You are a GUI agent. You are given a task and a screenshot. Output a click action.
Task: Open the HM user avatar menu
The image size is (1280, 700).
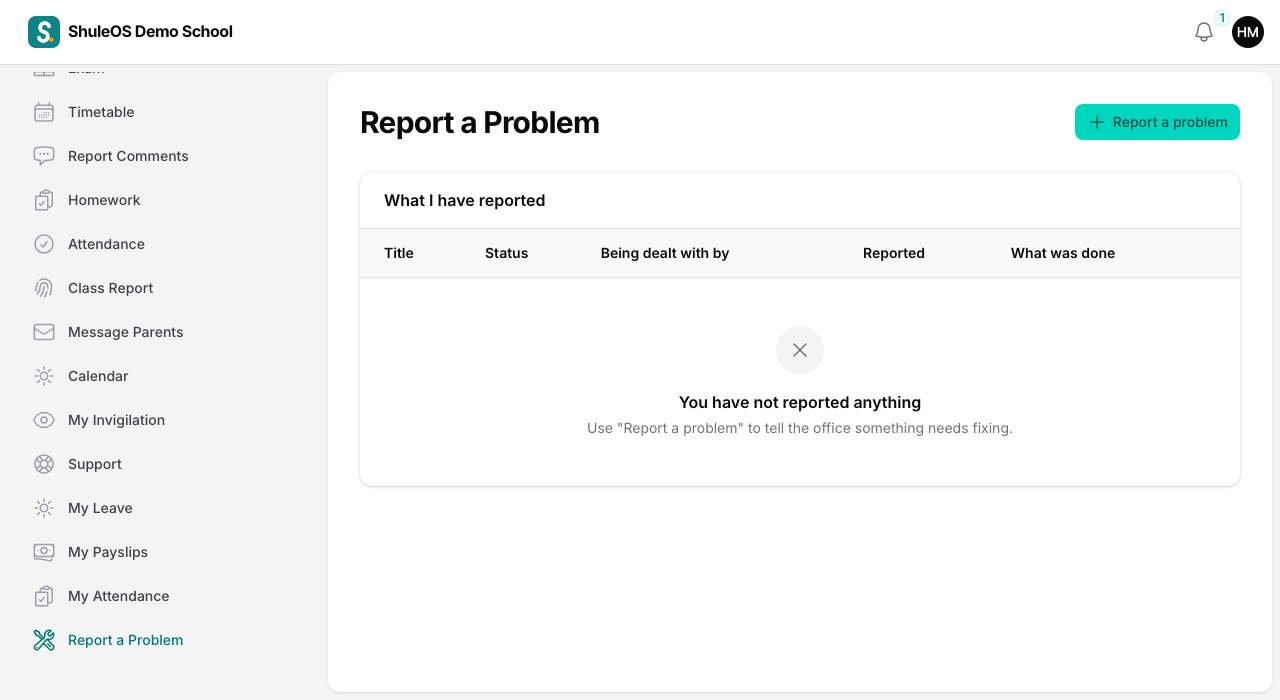[x=1248, y=32]
